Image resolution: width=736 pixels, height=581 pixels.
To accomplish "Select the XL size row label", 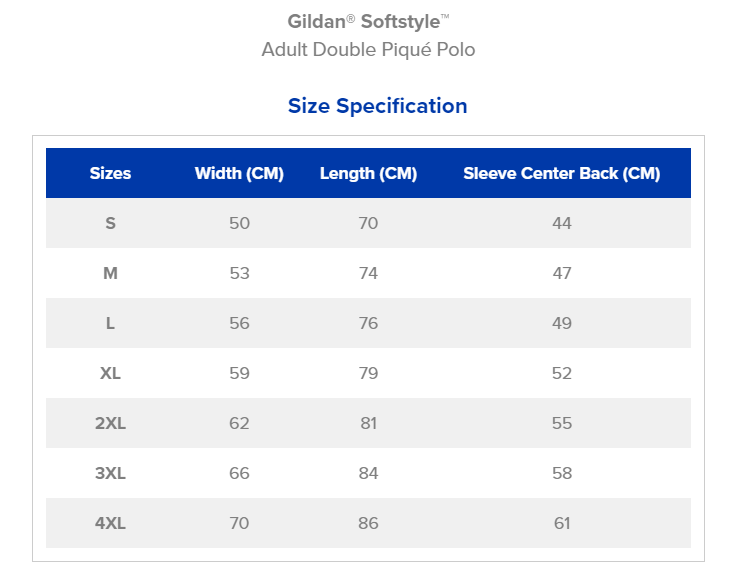I will pyautogui.click(x=110, y=373).
